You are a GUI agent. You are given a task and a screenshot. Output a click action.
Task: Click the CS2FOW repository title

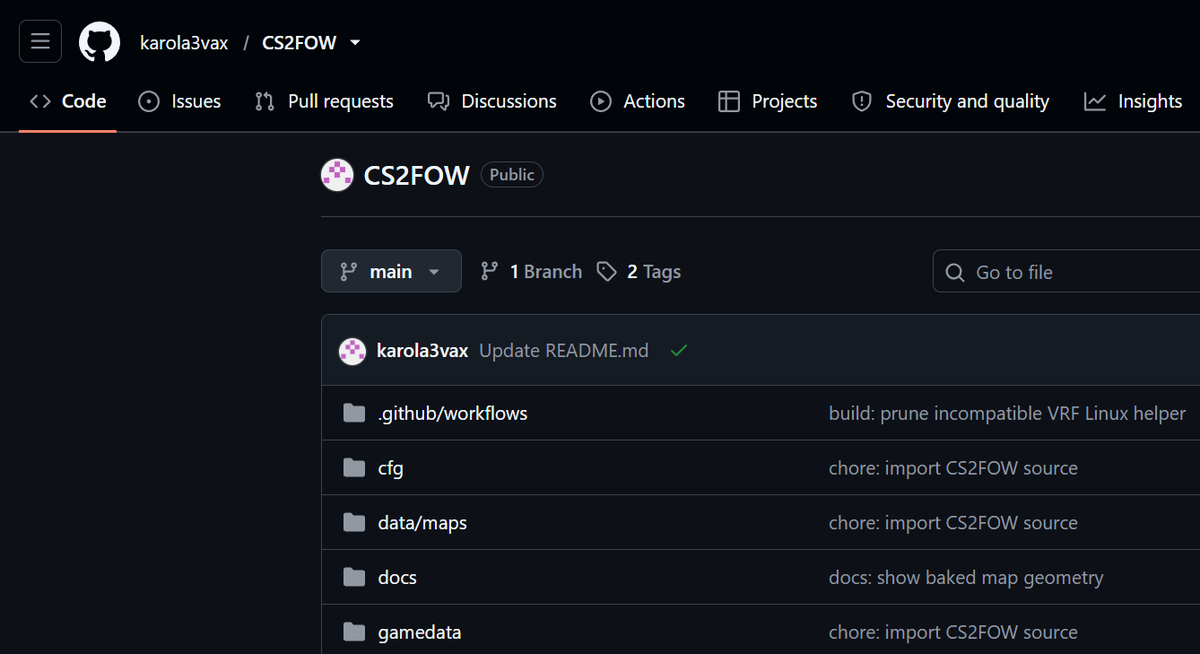[x=416, y=175]
